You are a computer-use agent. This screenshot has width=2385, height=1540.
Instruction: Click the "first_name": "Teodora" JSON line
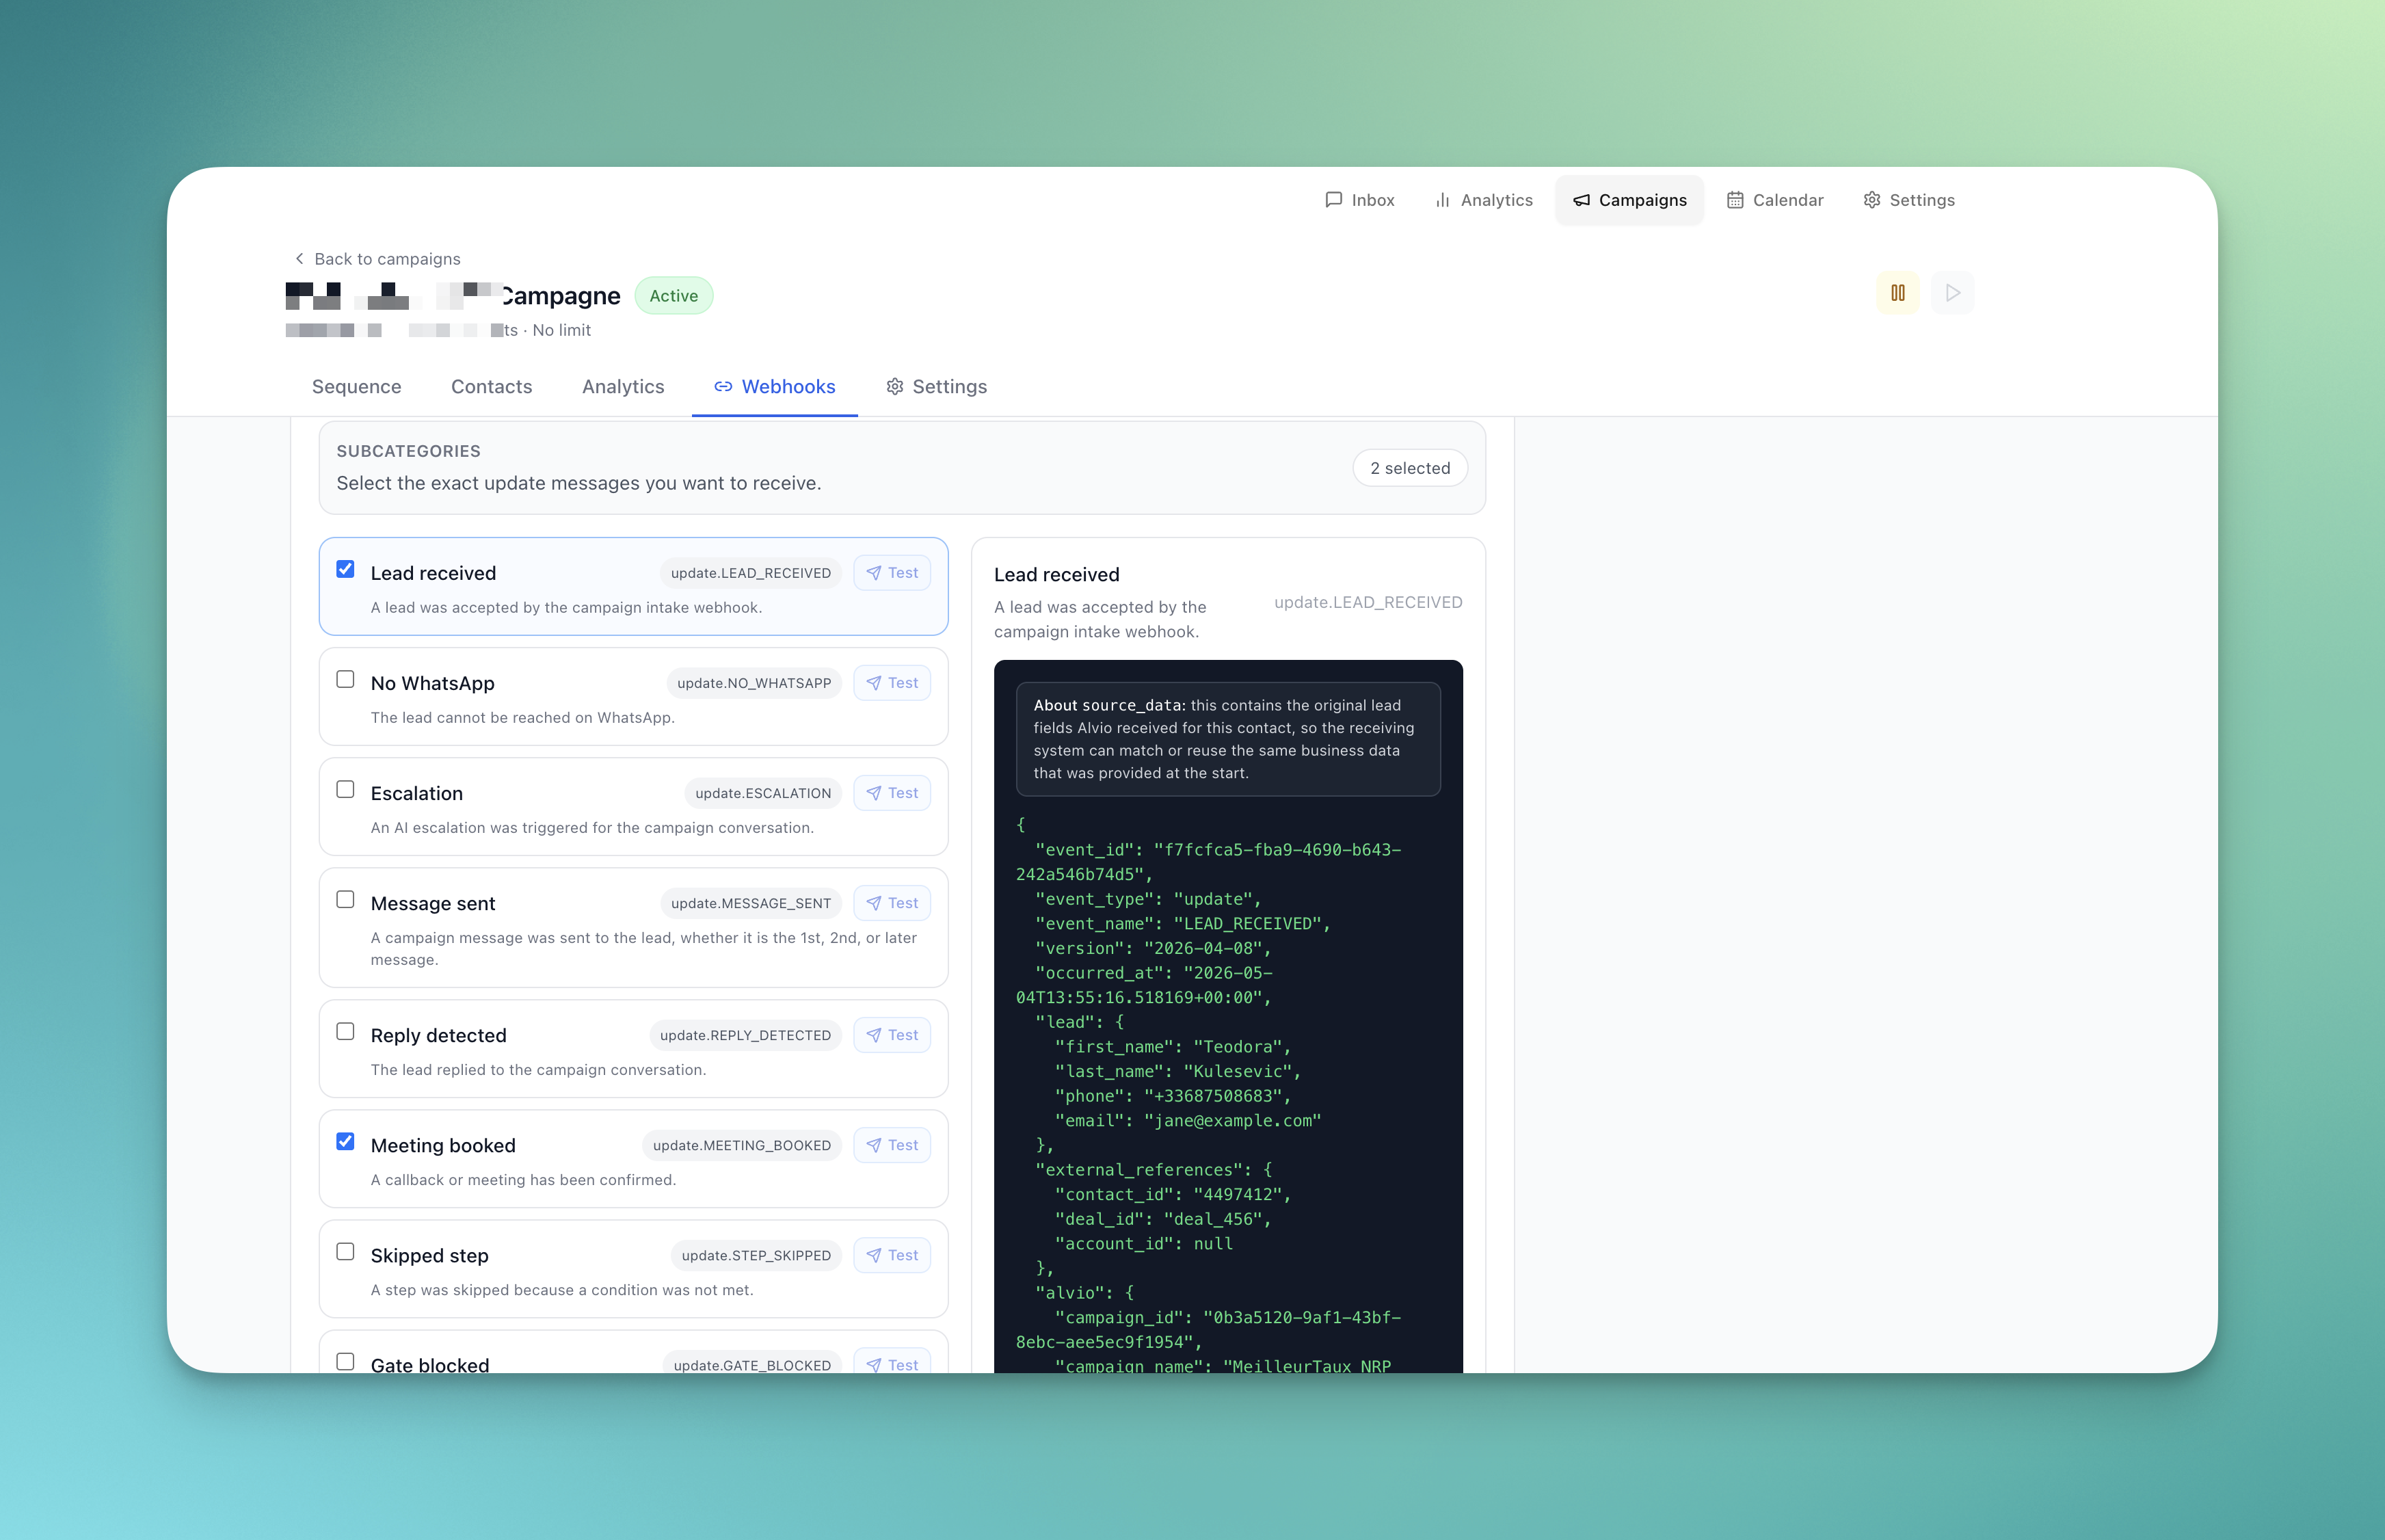1172,1047
